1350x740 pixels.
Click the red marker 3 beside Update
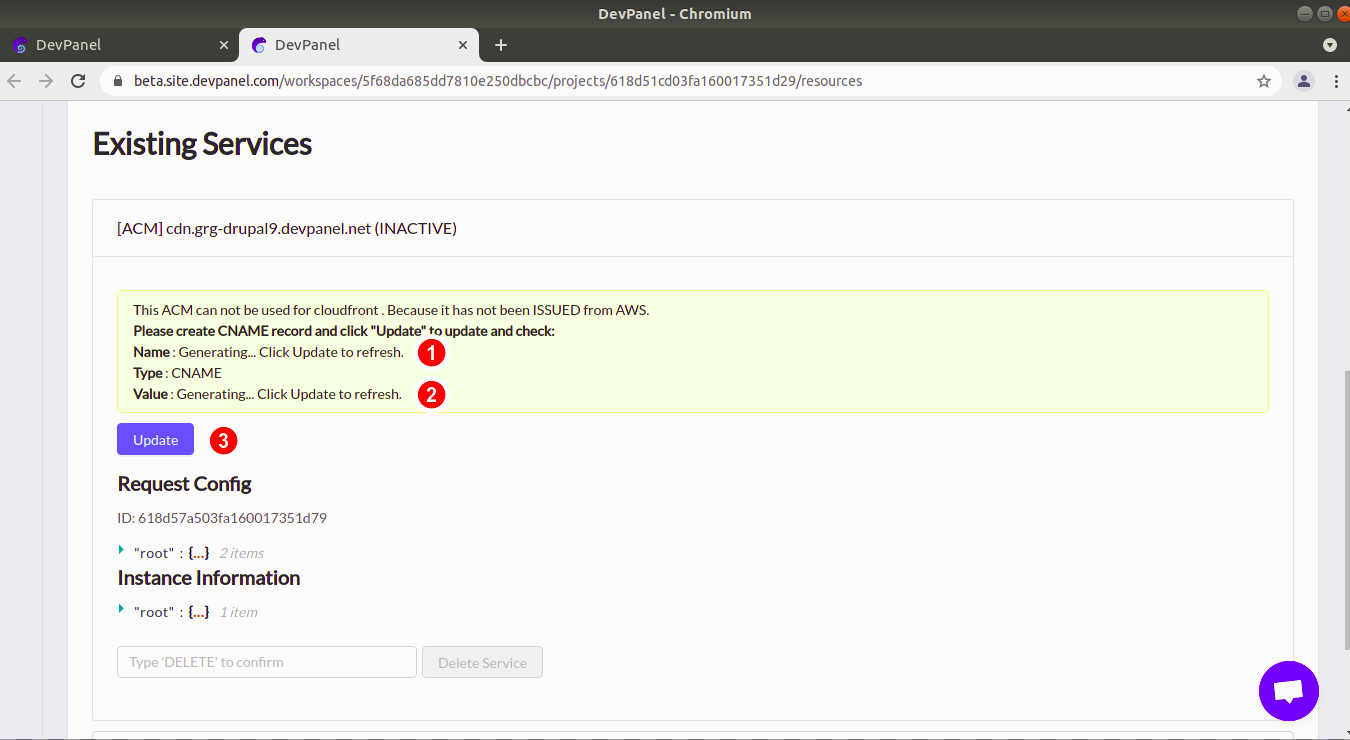tap(223, 440)
